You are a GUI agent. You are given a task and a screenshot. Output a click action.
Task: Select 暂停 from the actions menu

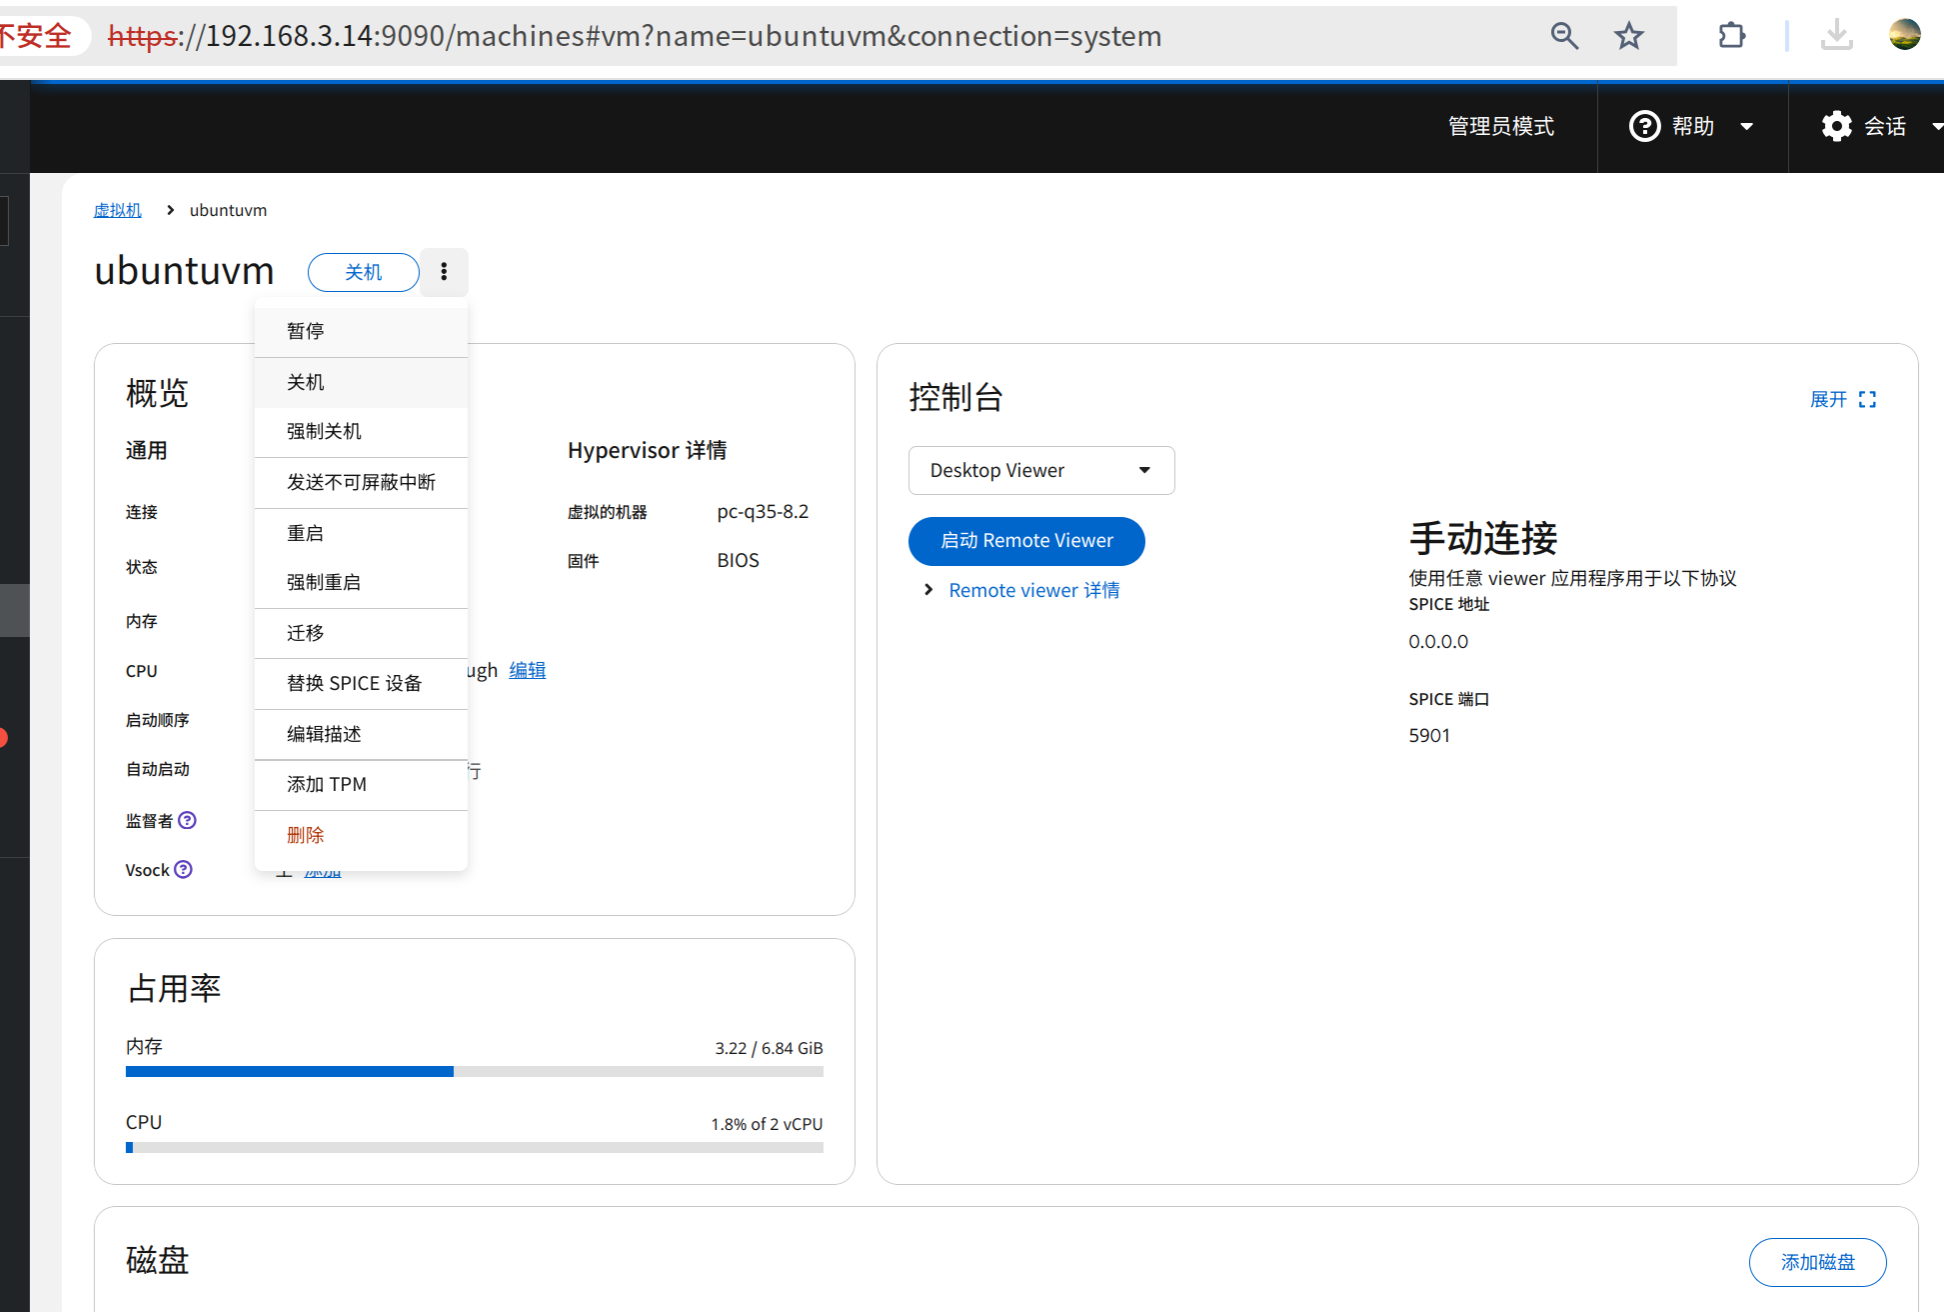[x=361, y=331]
